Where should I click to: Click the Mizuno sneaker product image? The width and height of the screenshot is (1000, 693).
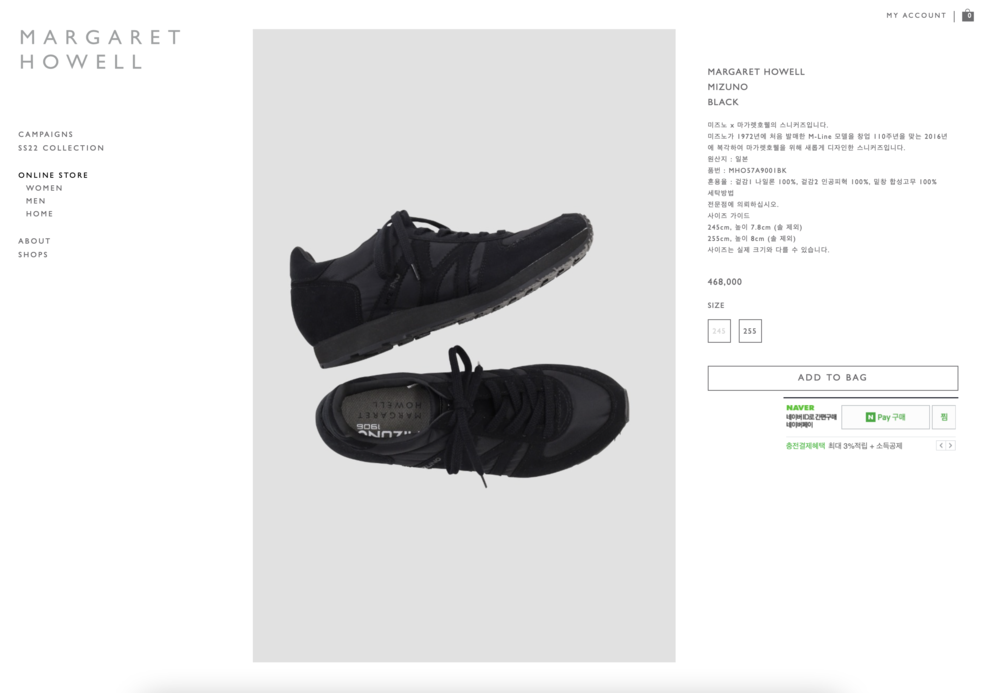pyautogui.click(x=464, y=345)
